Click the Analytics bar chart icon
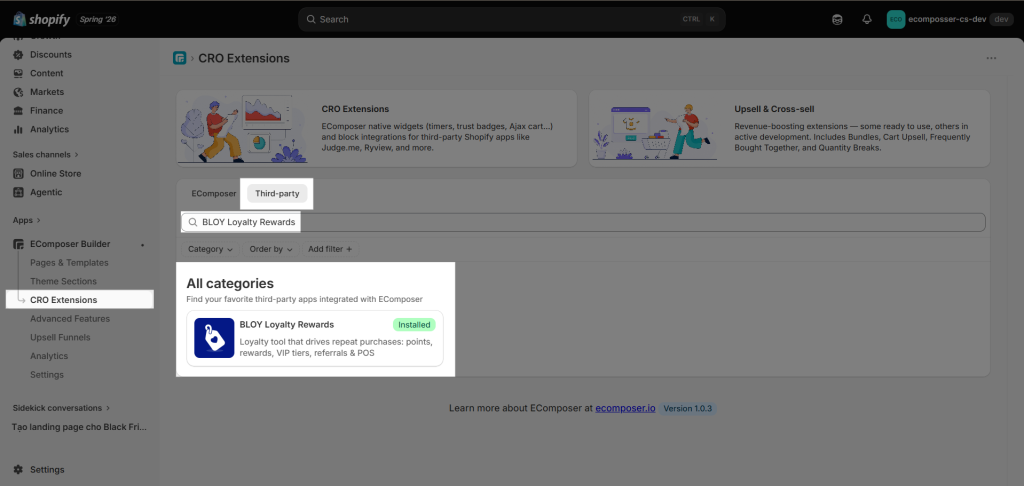The width and height of the screenshot is (1024, 486). pyautogui.click(x=18, y=129)
